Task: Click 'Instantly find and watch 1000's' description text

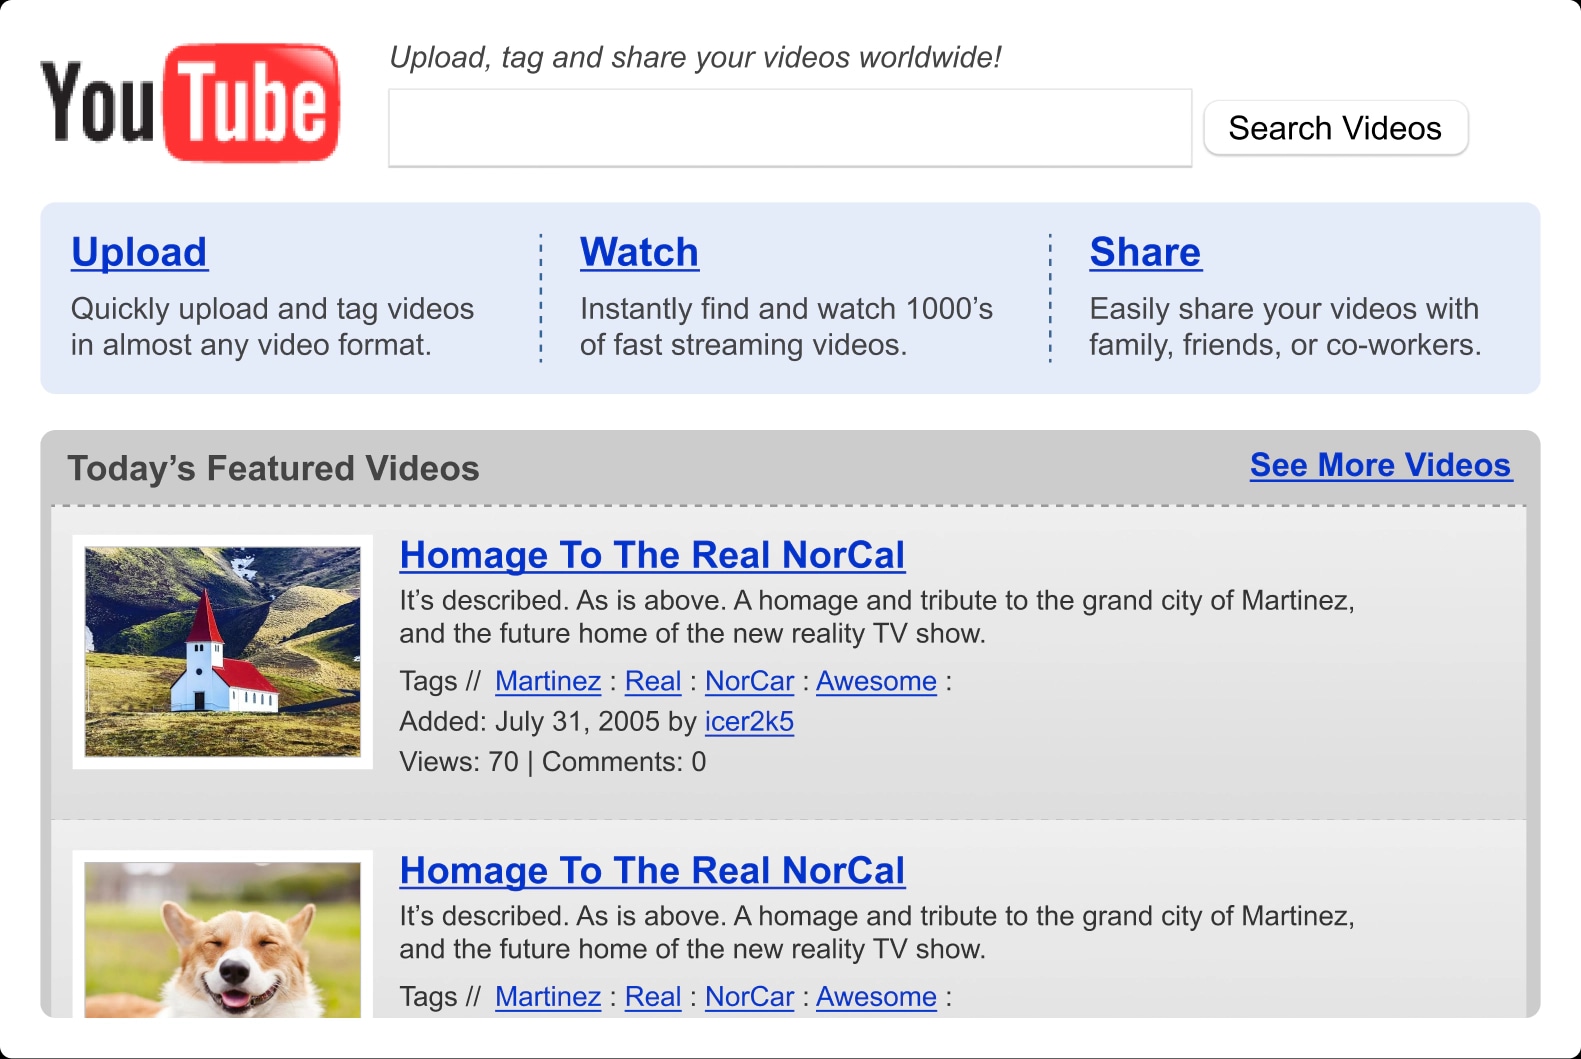Action: (x=786, y=309)
